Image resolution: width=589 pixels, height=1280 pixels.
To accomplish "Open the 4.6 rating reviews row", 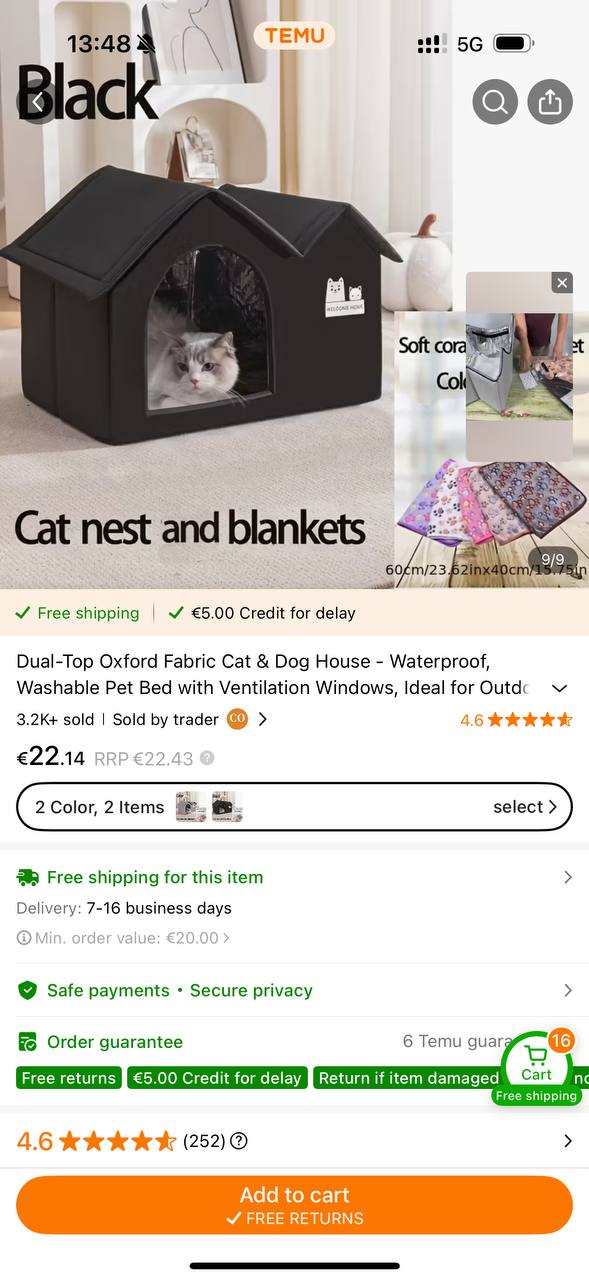I will click(x=294, y=1141).
